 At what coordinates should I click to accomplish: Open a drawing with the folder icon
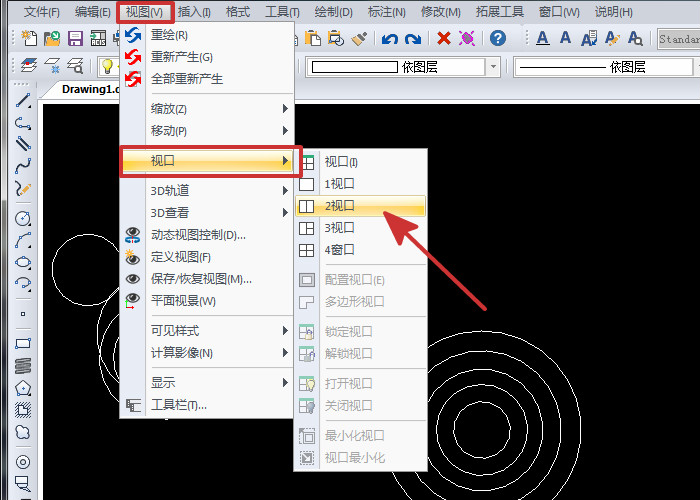52,38
